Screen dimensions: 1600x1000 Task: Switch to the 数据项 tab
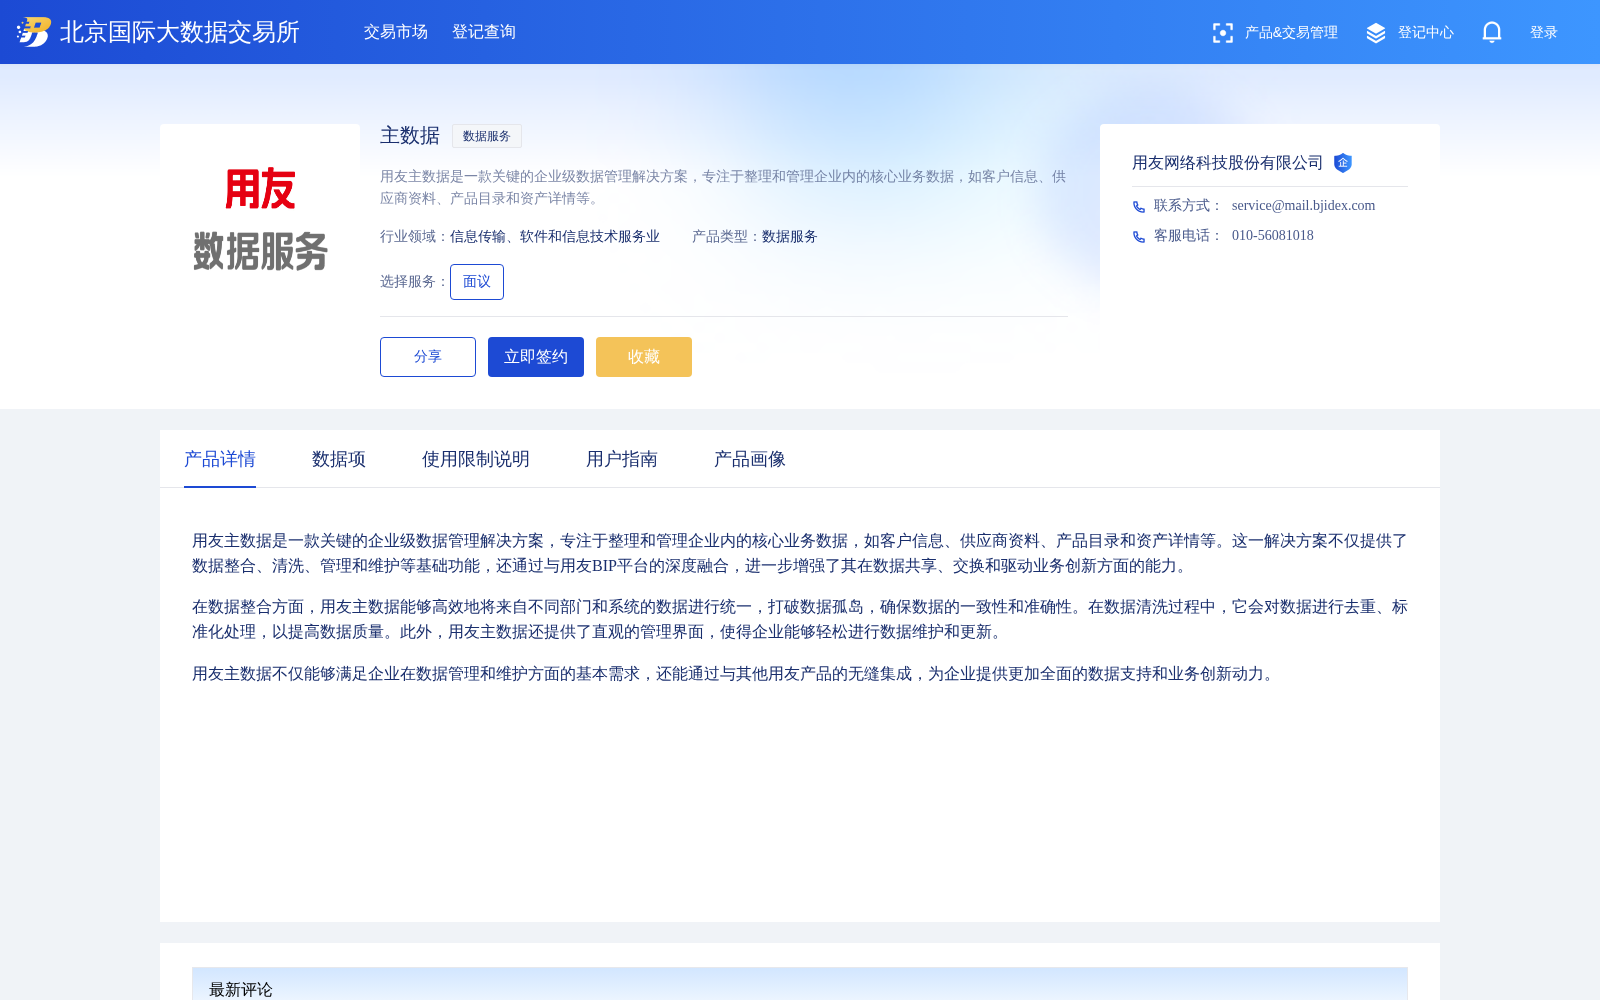[339, 459]
